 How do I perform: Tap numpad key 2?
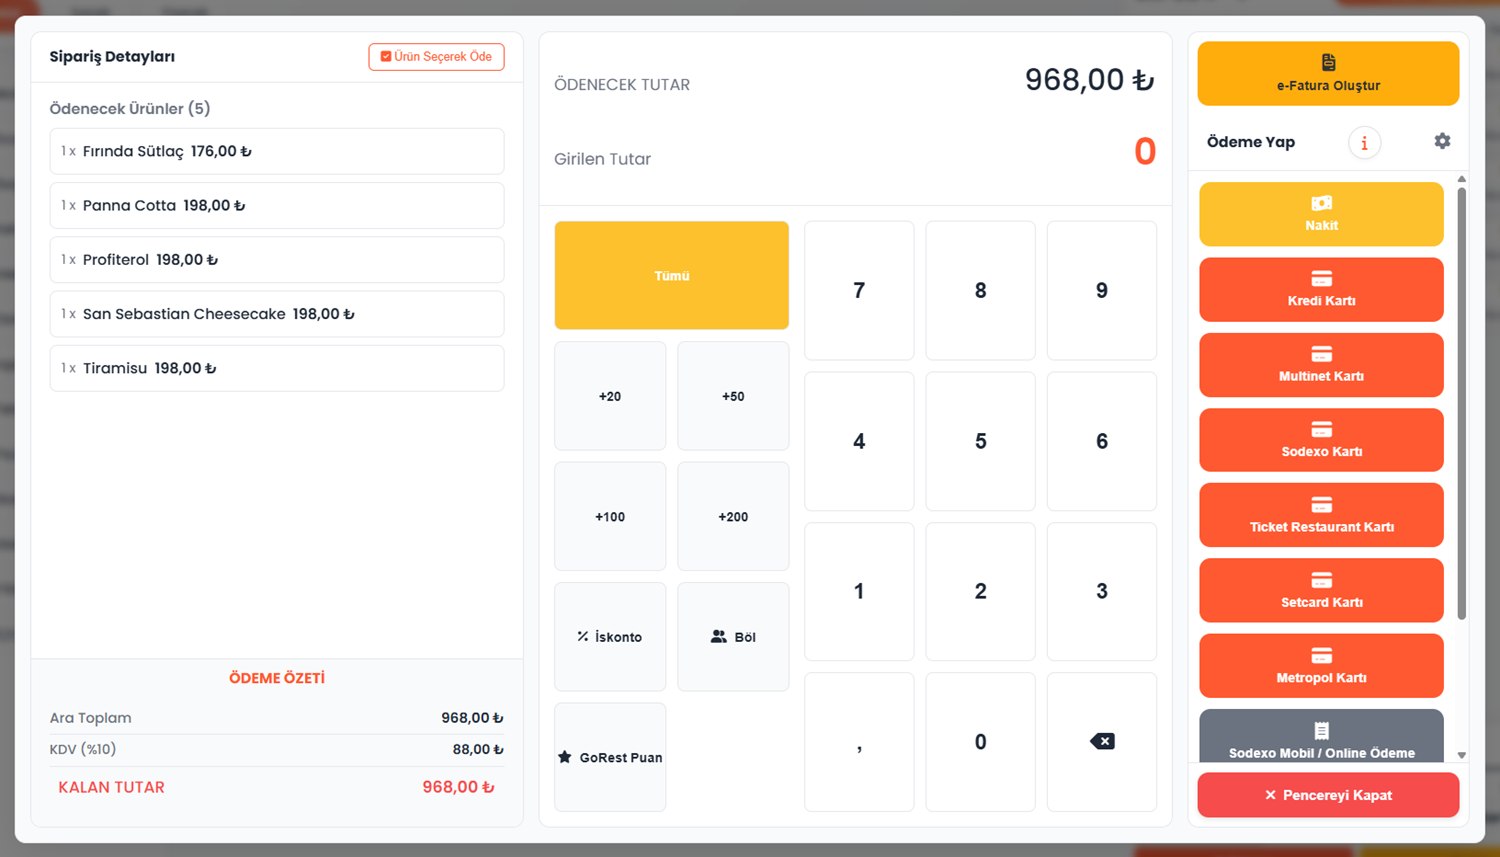[980, 591]
